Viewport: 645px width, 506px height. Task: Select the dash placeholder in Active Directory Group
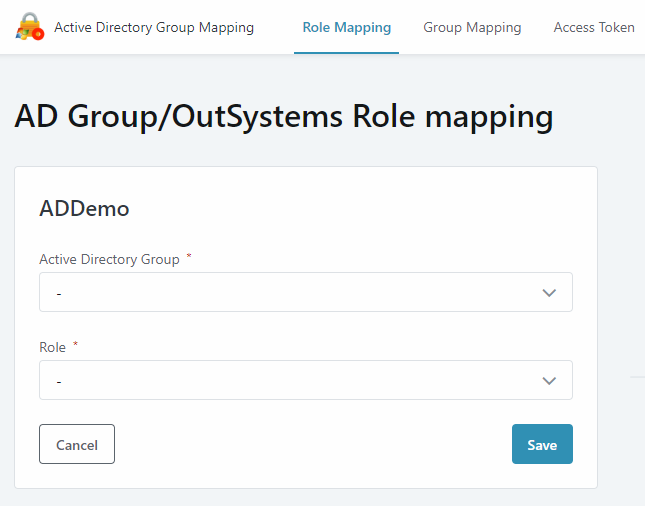[x=60, y=293]
